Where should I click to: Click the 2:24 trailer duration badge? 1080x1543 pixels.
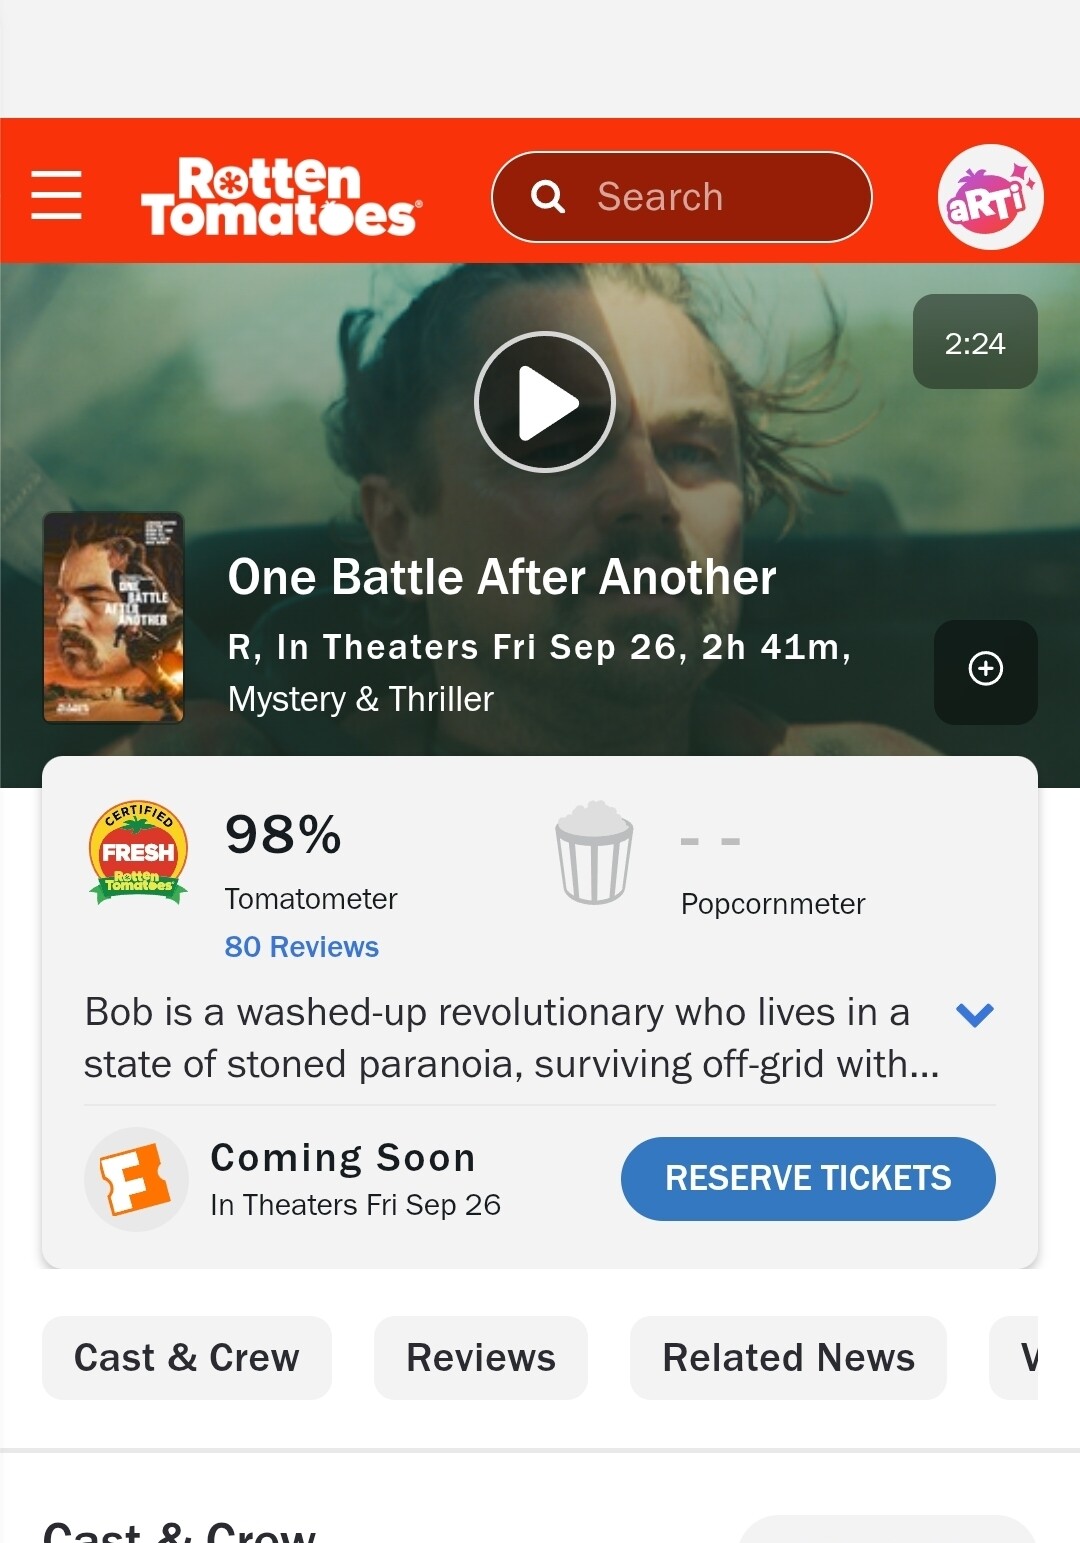point(975,342)
